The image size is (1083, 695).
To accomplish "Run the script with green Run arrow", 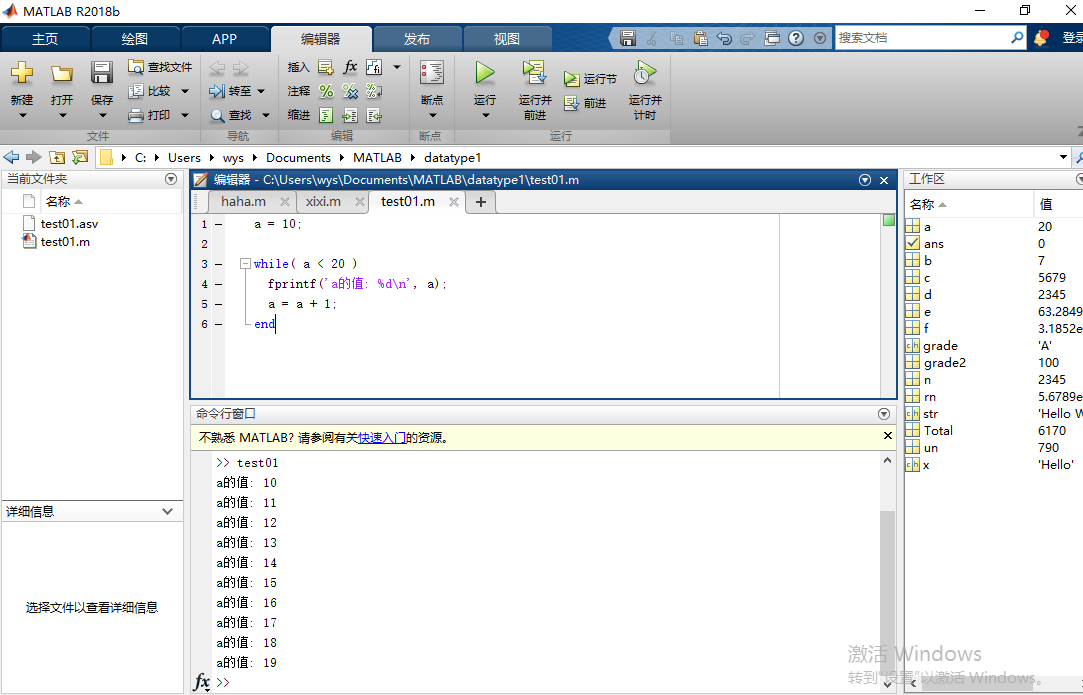I will point(485,73).
